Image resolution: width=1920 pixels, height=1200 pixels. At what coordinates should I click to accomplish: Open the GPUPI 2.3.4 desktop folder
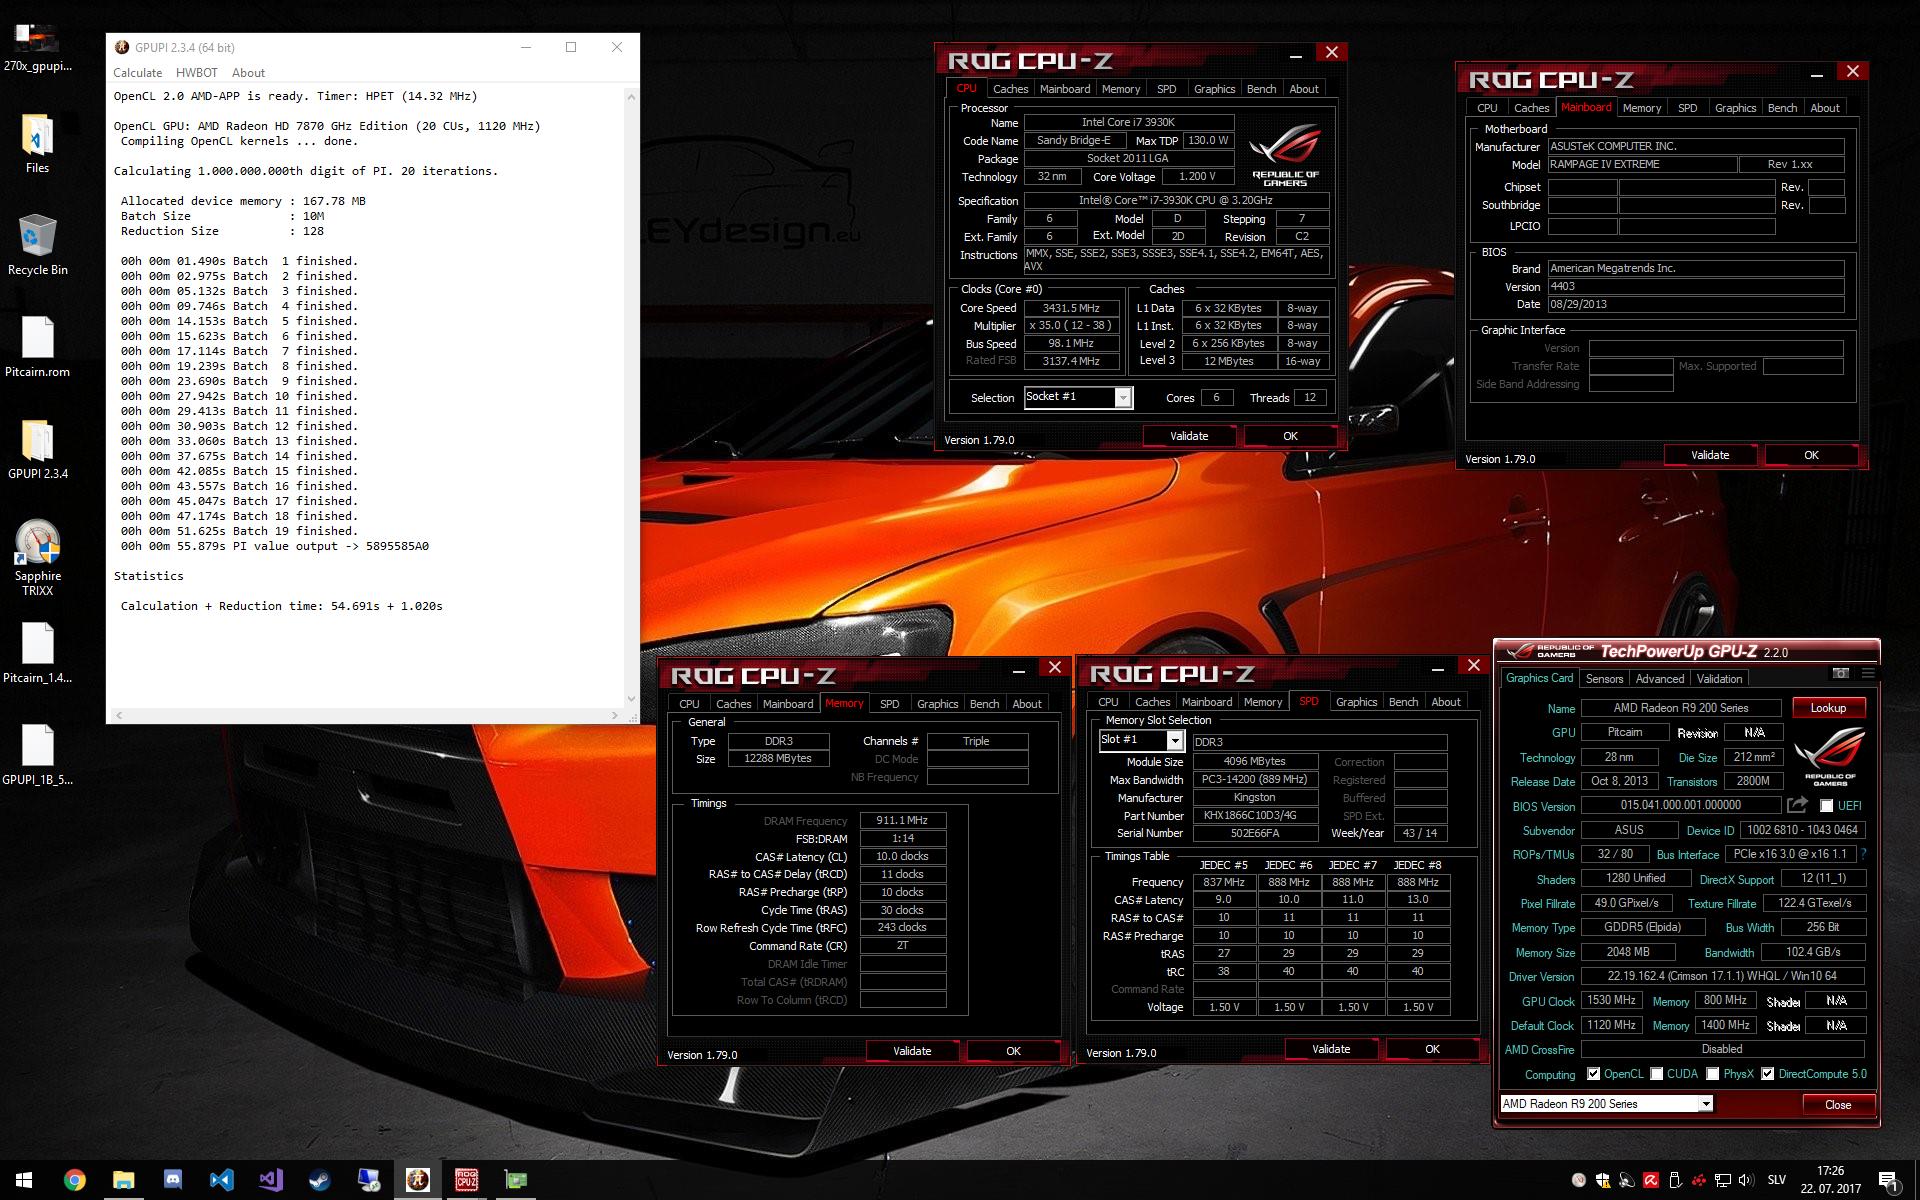point(37,449)
